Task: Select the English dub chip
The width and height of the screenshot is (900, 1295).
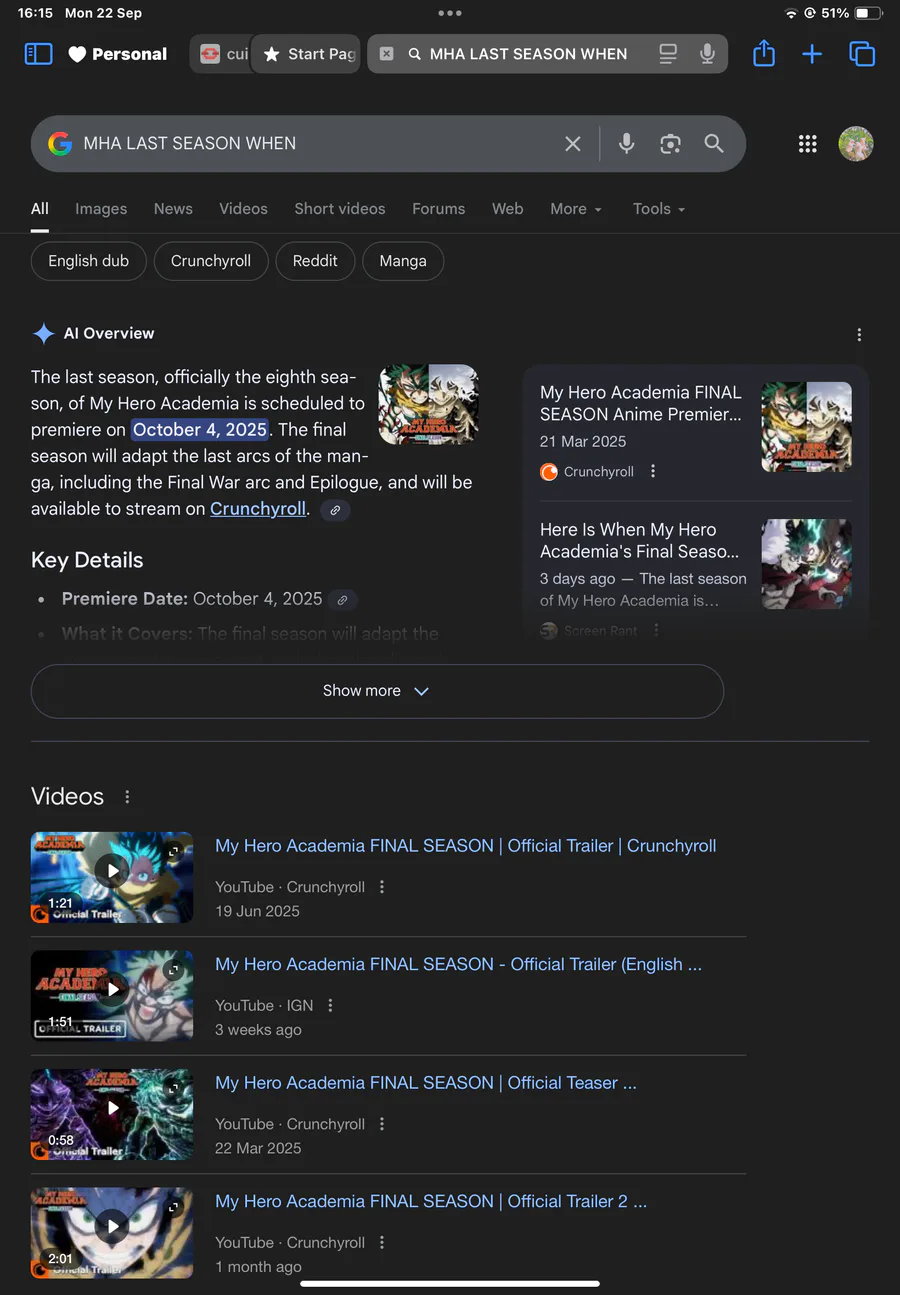Action: coord(89,261)
